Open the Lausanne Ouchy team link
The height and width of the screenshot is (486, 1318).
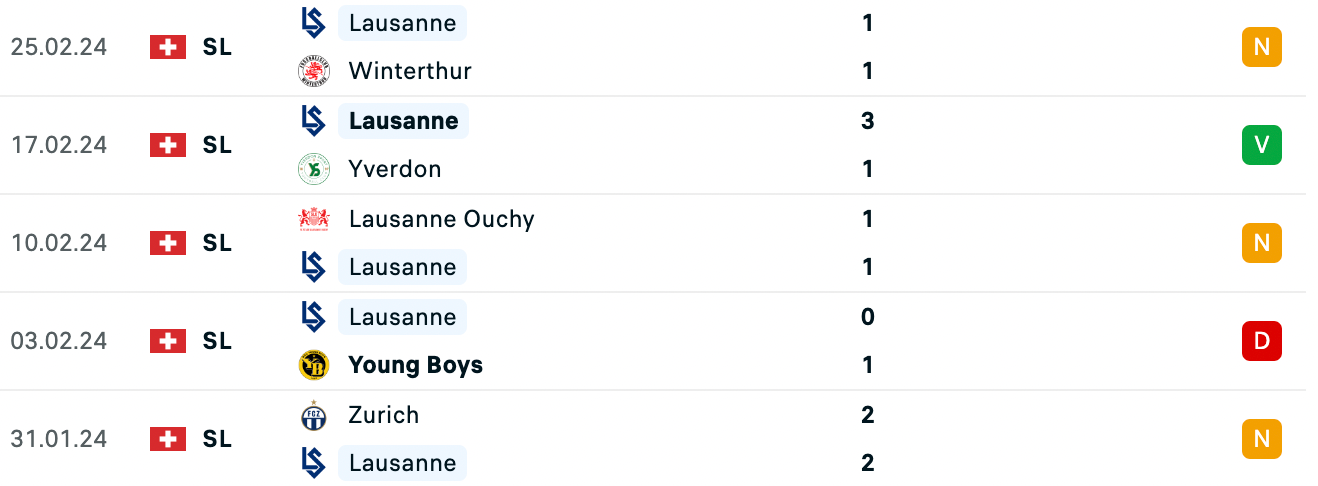[441, 219]
